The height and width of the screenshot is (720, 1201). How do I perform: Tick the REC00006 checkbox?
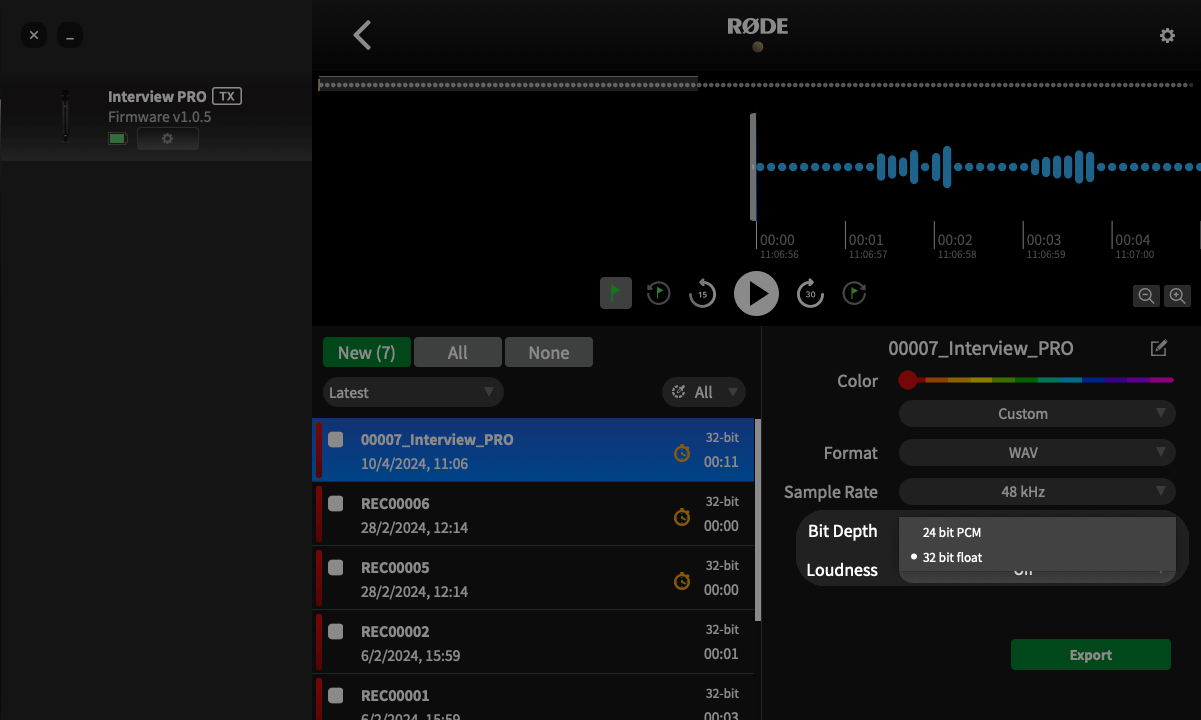(x=336, y=503)
